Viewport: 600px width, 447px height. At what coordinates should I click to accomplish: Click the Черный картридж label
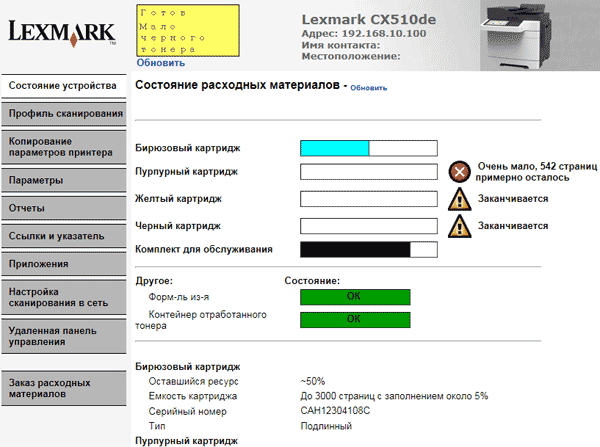178,226
